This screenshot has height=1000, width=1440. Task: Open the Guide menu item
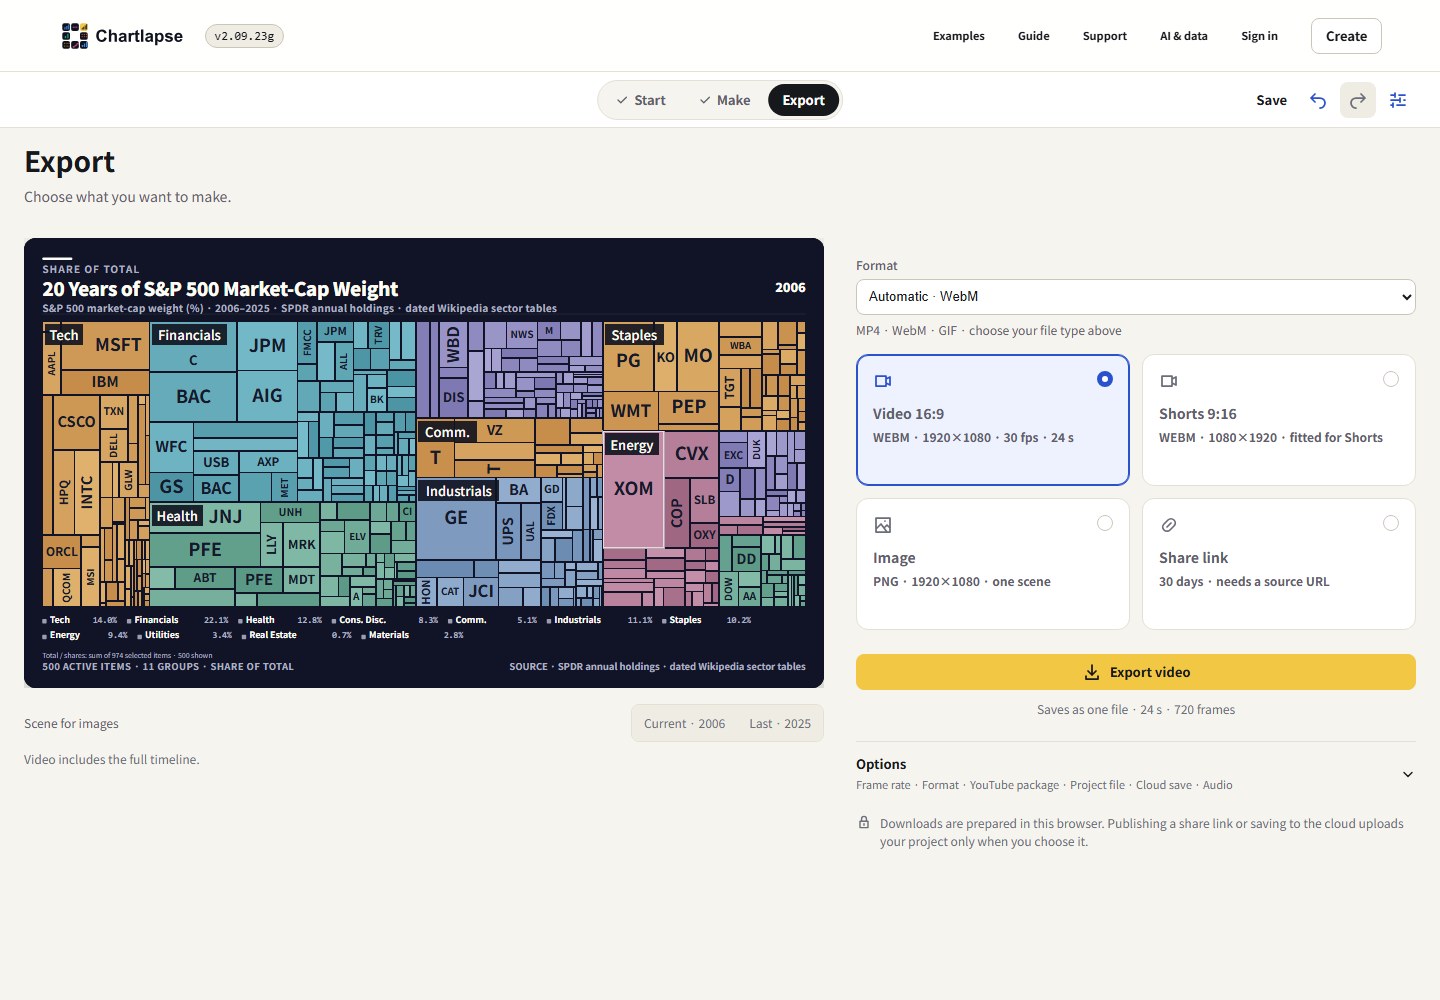coord(1034,36)
